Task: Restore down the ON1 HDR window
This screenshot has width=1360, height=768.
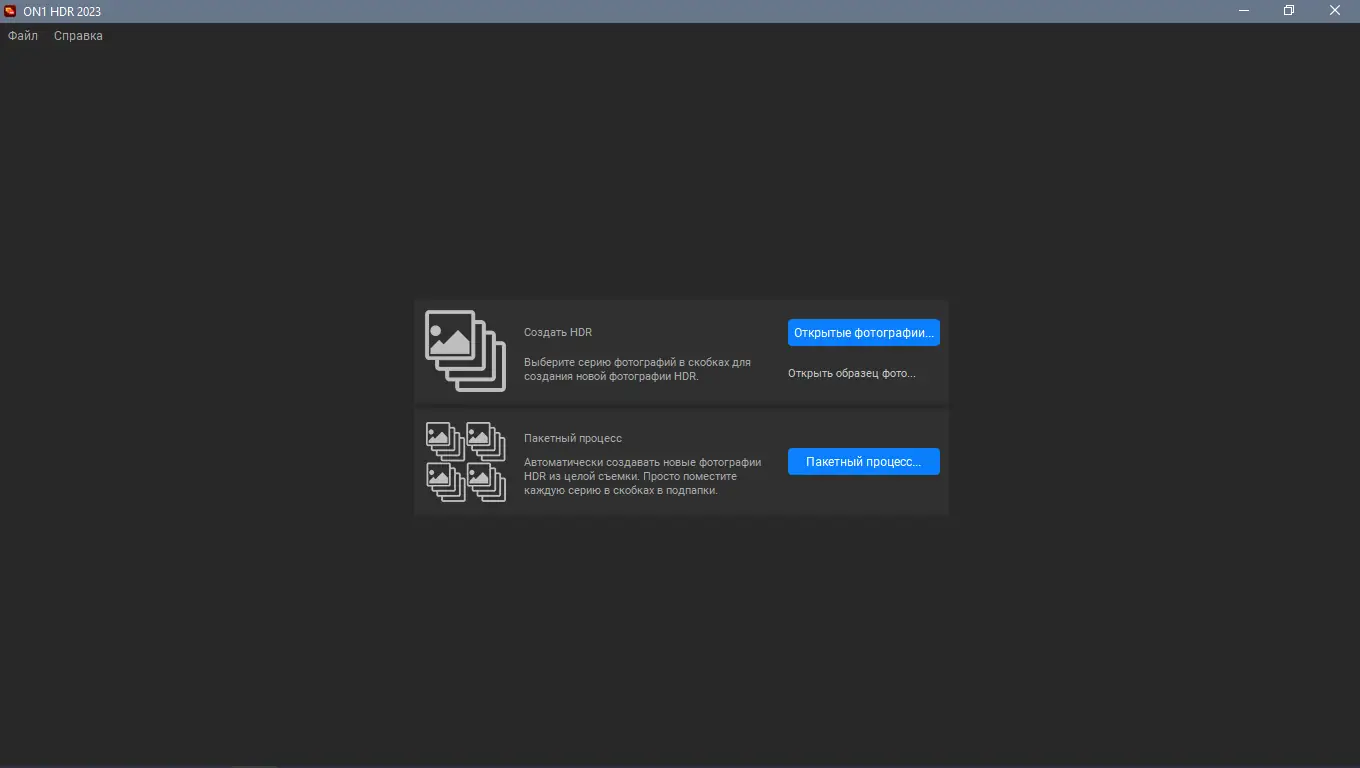Action: click(x=1289, y=11)
